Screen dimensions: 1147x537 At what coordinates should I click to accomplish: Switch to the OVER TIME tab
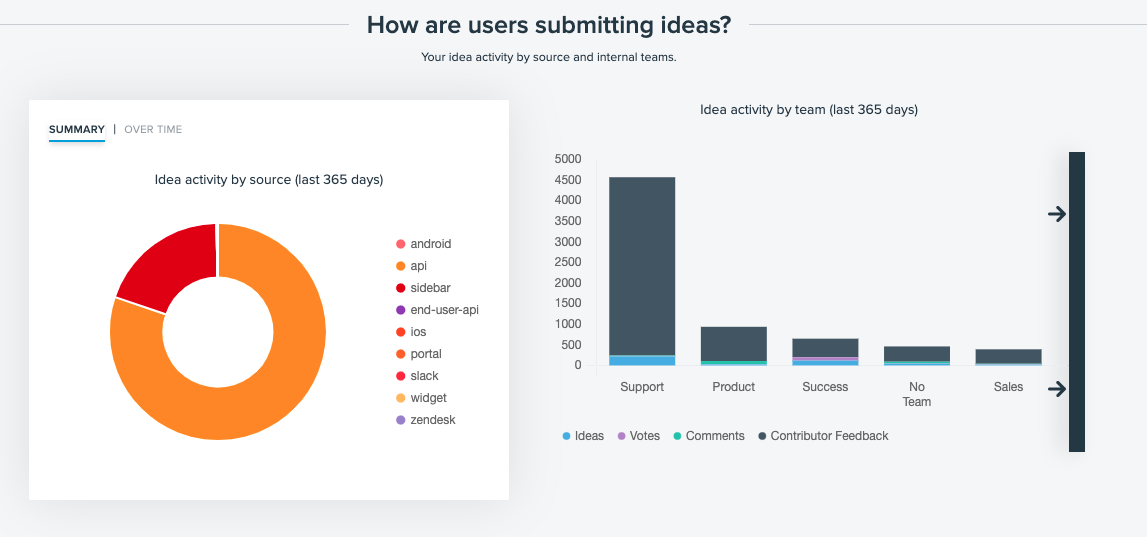coord(153,129)
